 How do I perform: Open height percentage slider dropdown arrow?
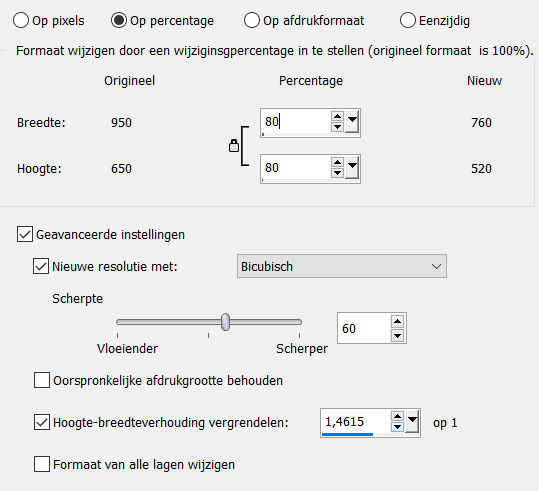pyautogui.click(x=352, y=167)
